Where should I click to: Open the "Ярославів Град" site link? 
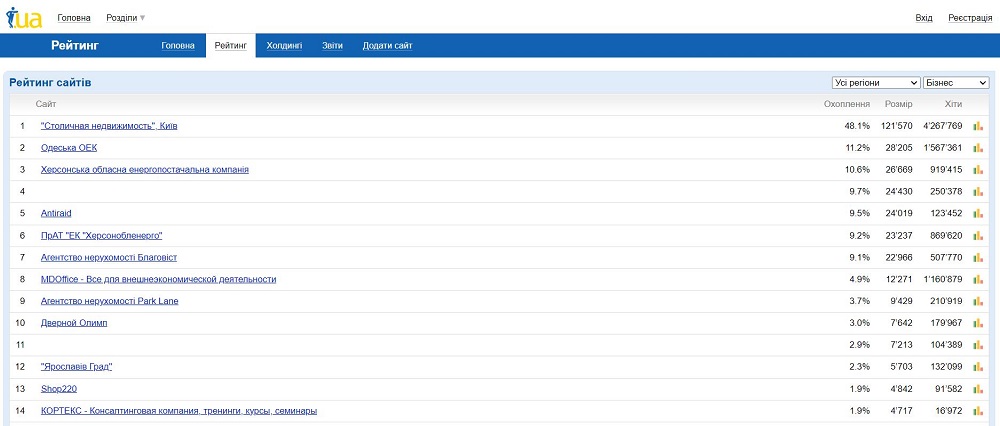point(76,367)
